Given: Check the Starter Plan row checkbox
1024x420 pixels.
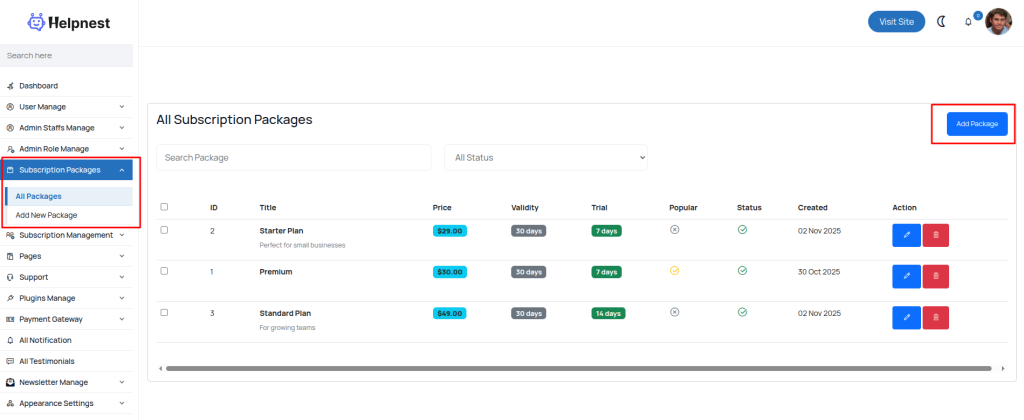Looking at the screenshot, I should [x=165, y=230].
